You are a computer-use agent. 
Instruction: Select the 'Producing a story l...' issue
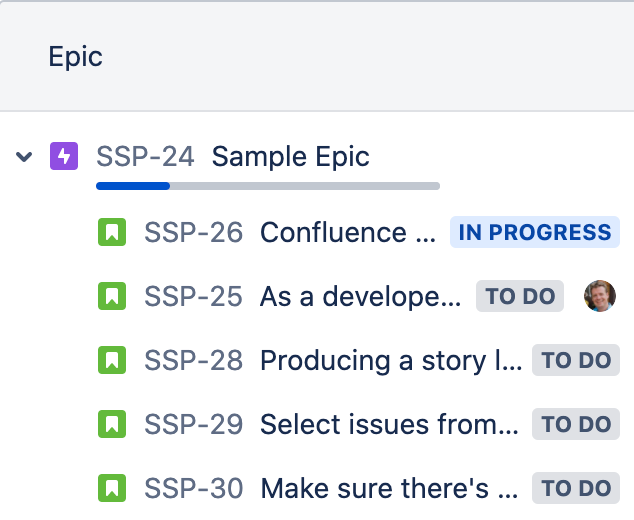[391, 360]
